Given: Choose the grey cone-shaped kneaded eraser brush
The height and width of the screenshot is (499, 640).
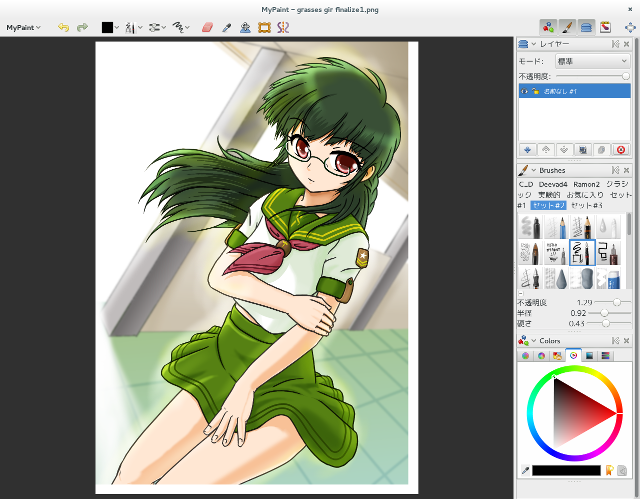Looking at the screenshot, I should coord(556,278).
